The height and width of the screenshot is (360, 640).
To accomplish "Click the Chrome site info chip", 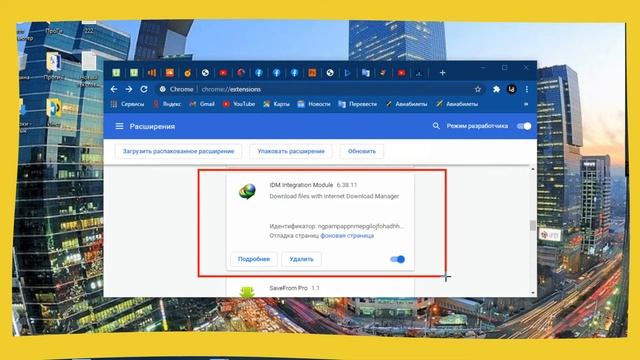I will pos(177,89).
